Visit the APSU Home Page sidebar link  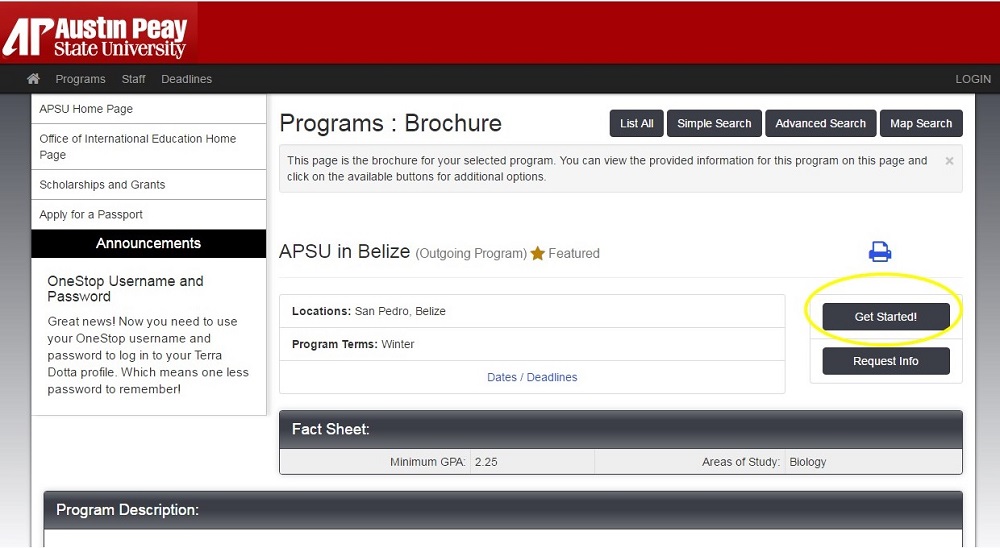click(86, 109)
